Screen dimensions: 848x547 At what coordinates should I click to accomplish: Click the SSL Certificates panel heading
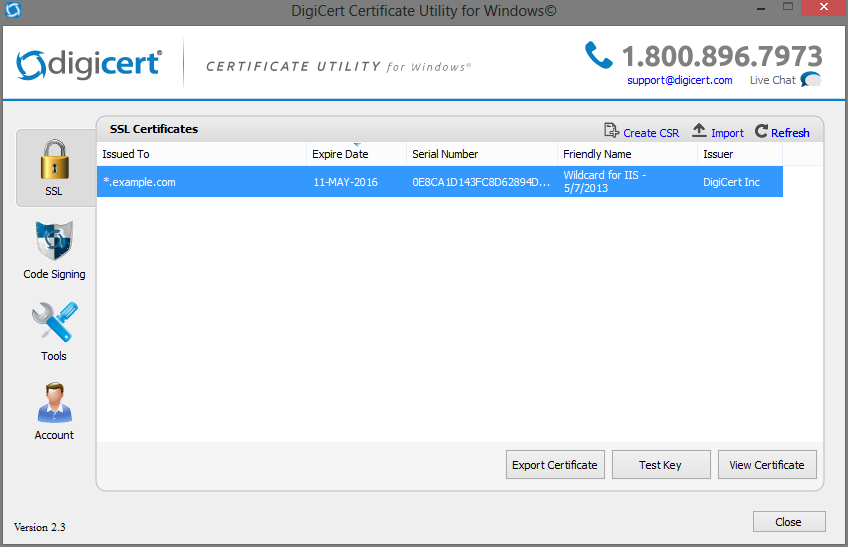pos(154,129)
